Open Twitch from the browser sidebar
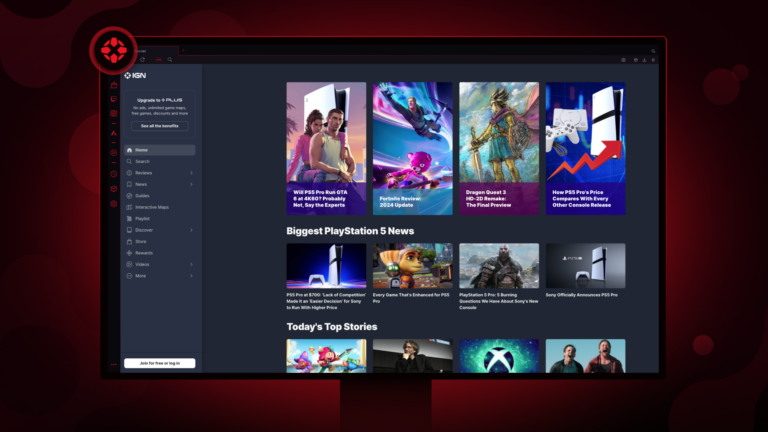768x432 pixels. tap(114, 99)
